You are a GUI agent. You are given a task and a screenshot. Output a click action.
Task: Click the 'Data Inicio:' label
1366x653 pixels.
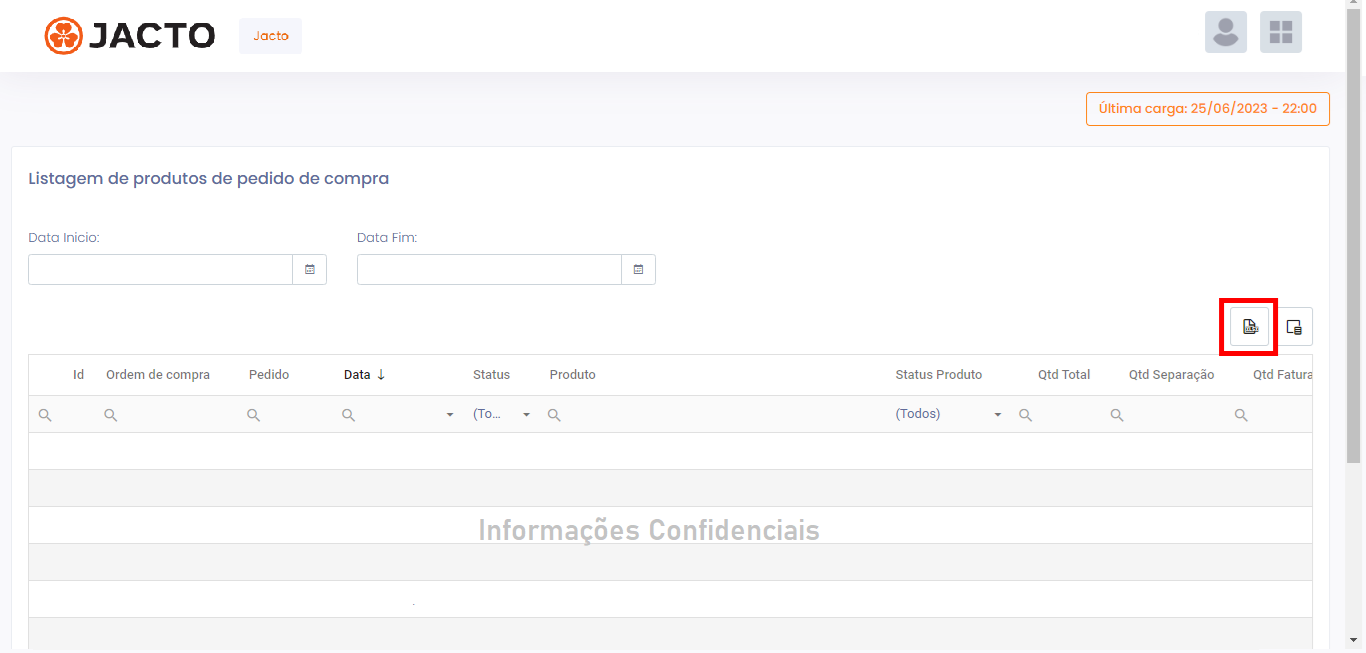point(64,238)
